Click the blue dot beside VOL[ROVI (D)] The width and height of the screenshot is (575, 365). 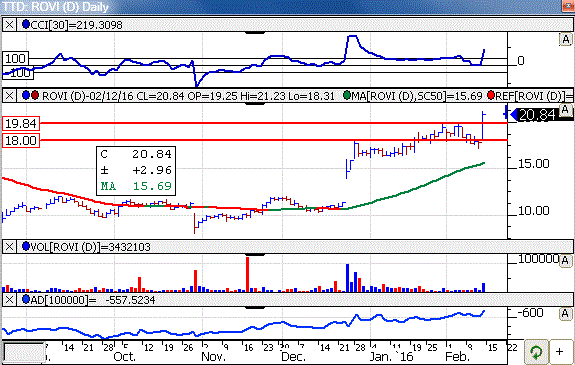(x=26, y=247)
